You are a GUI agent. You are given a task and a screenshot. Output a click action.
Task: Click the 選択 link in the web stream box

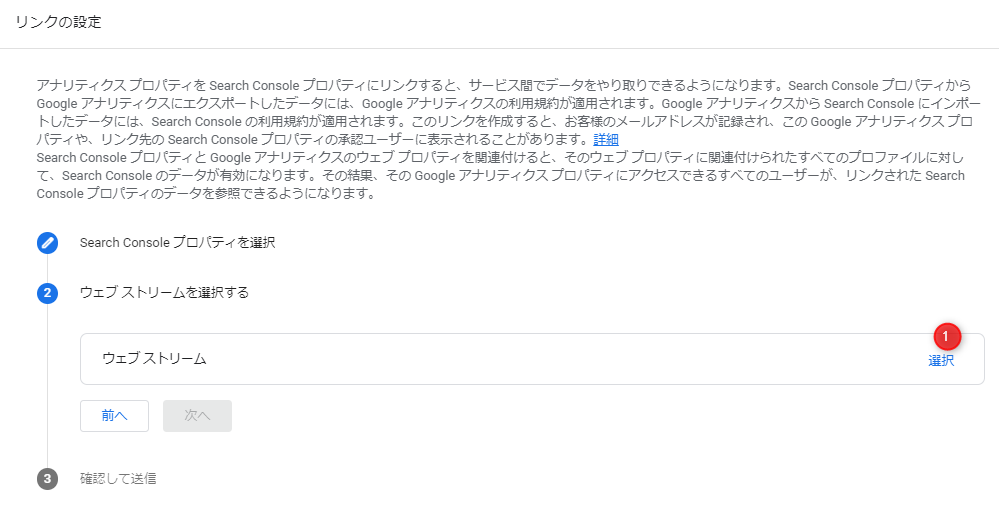pos(940,361)
